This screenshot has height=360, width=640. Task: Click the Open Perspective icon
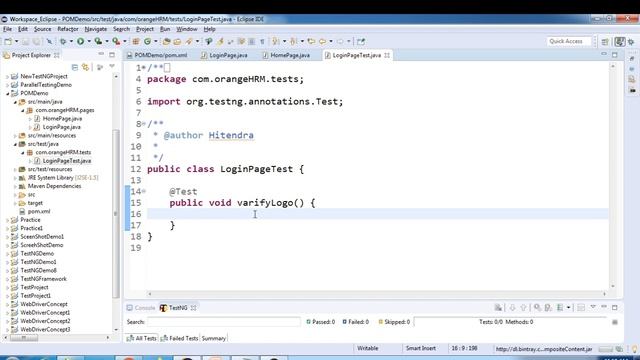coord(605,42)
